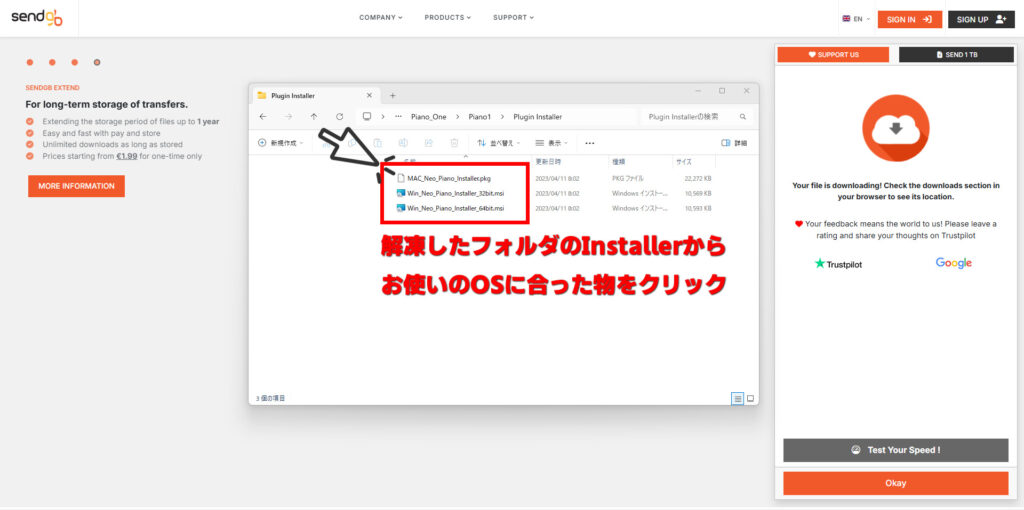Refresh the Plugin Installer folder view
1024x510 pixels.
340,117
